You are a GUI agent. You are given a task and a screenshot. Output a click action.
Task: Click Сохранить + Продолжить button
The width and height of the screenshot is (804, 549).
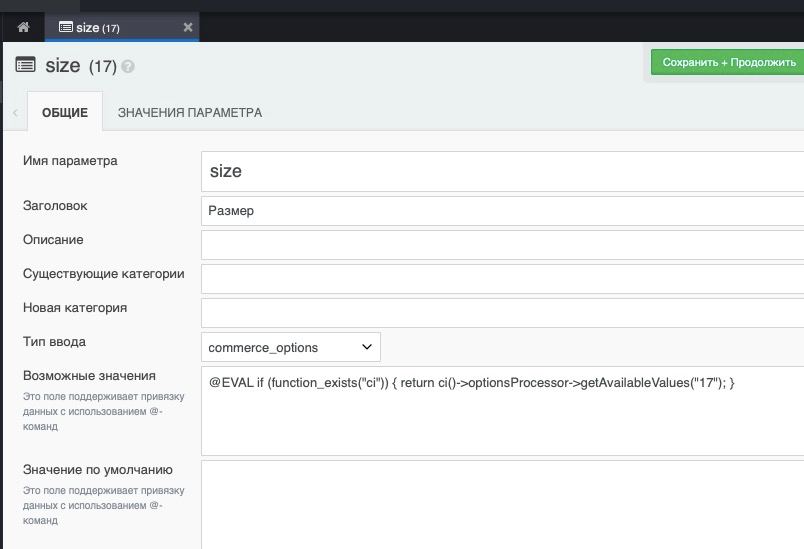728,63
